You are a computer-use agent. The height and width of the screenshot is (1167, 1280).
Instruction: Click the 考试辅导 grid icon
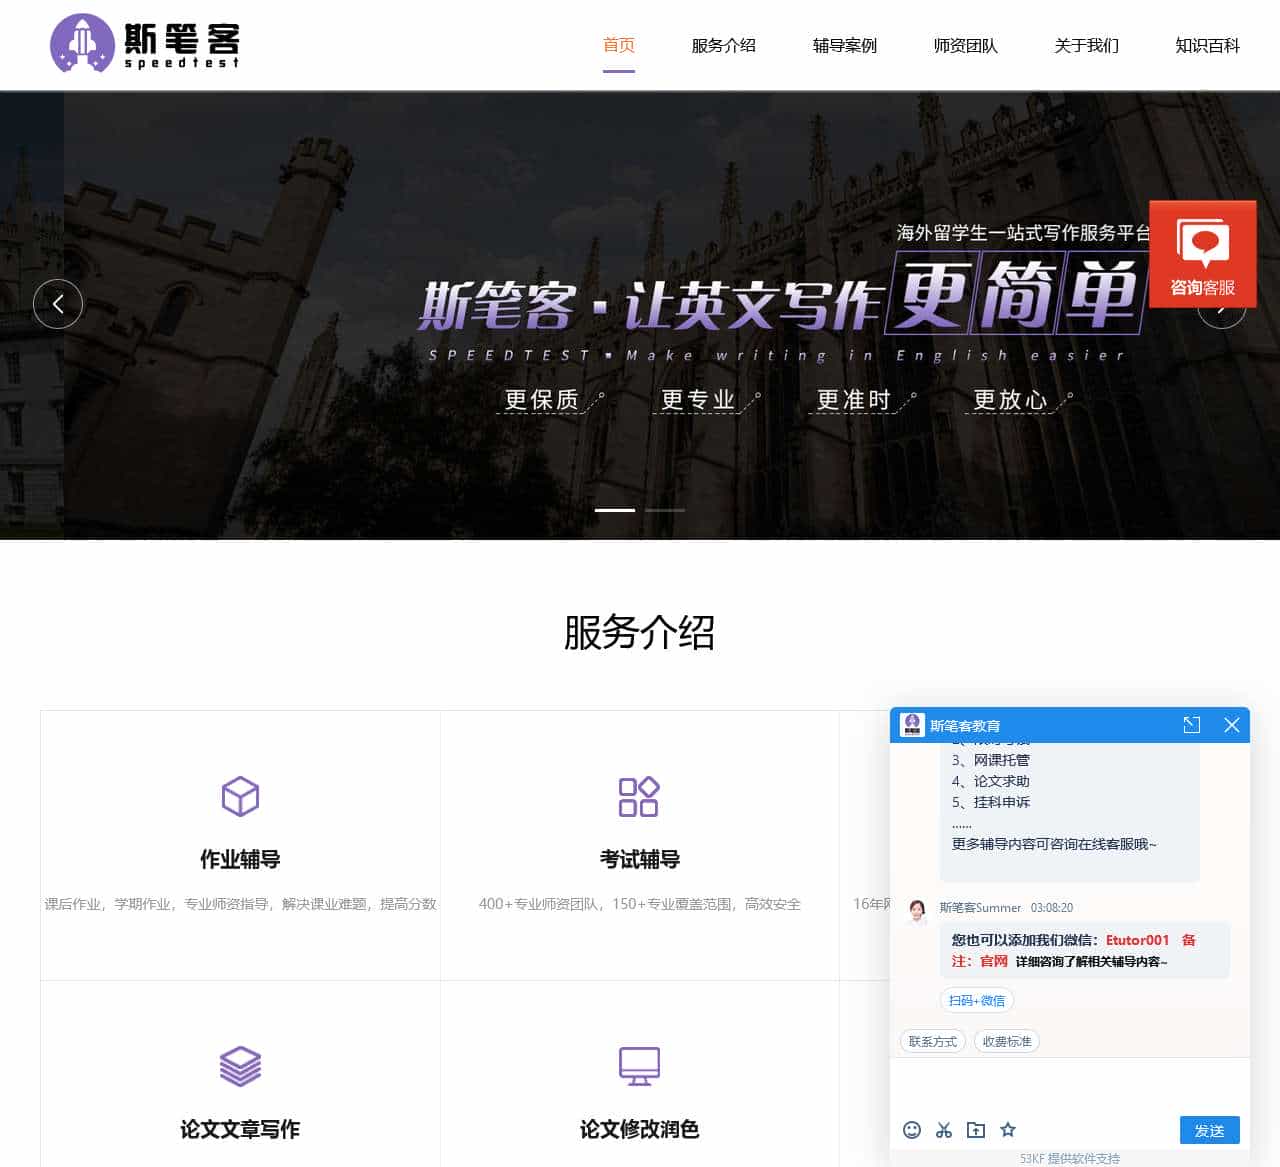tap(639, 797)
